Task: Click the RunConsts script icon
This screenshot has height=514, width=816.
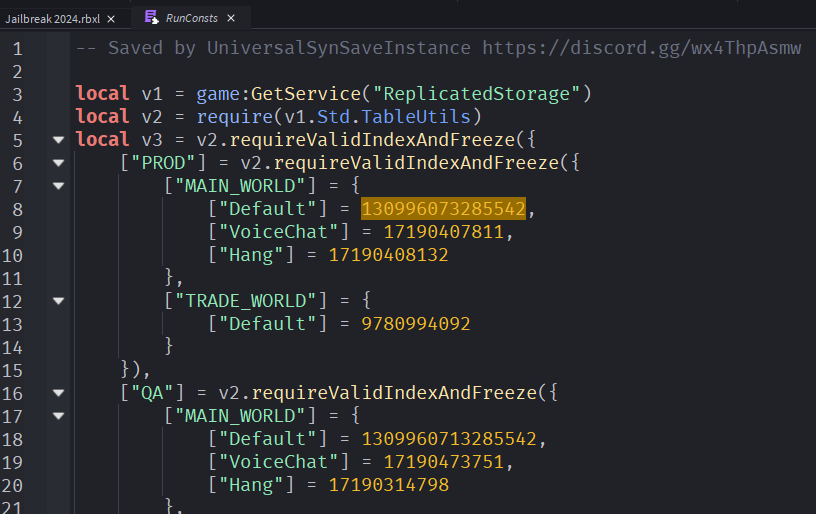Action: point(151,18)
